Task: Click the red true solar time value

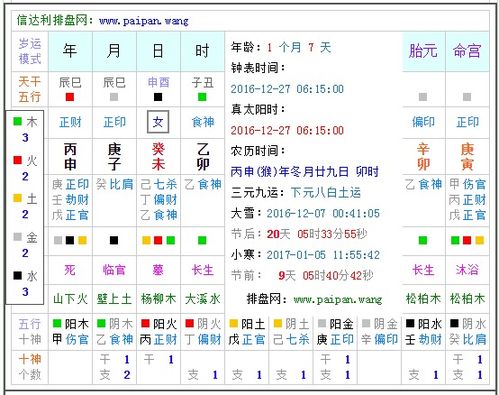Action: pyautogui.click(x=287, y=130)
